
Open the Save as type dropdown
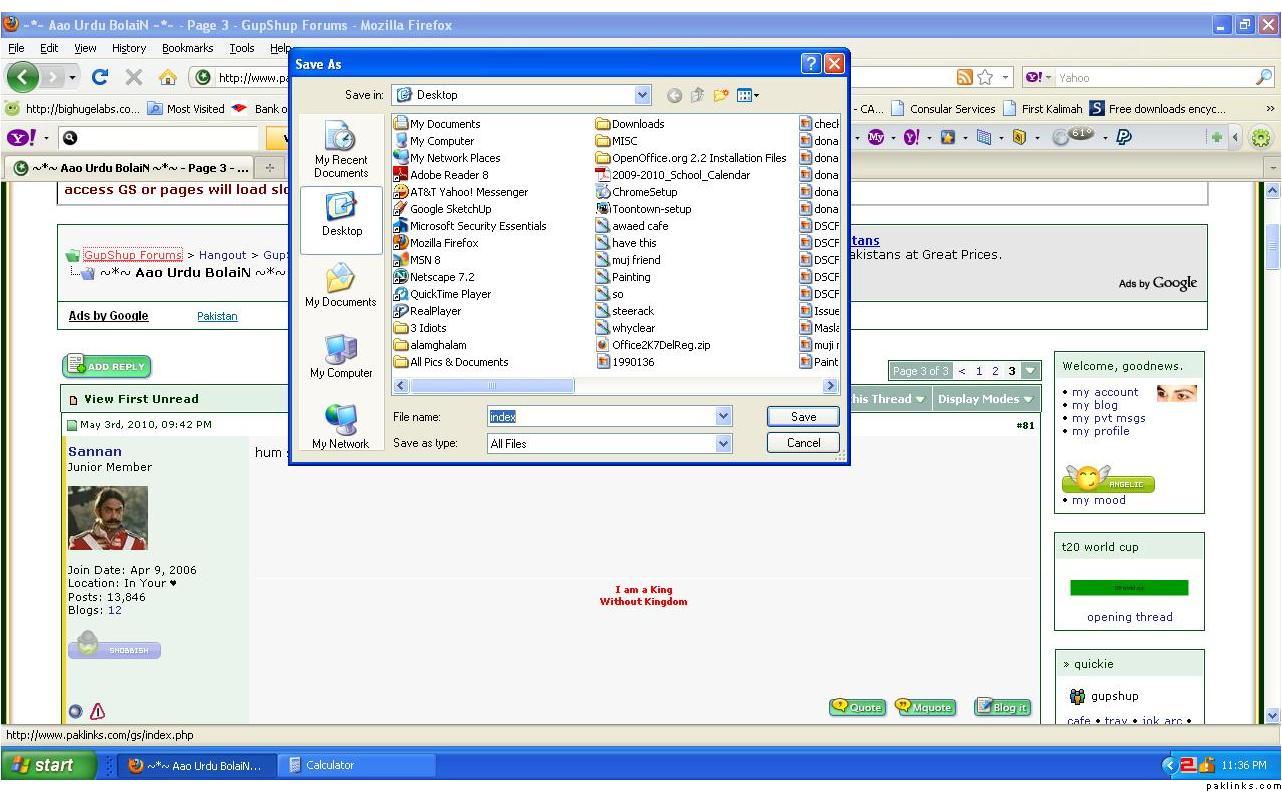click(x=723, y=443)
